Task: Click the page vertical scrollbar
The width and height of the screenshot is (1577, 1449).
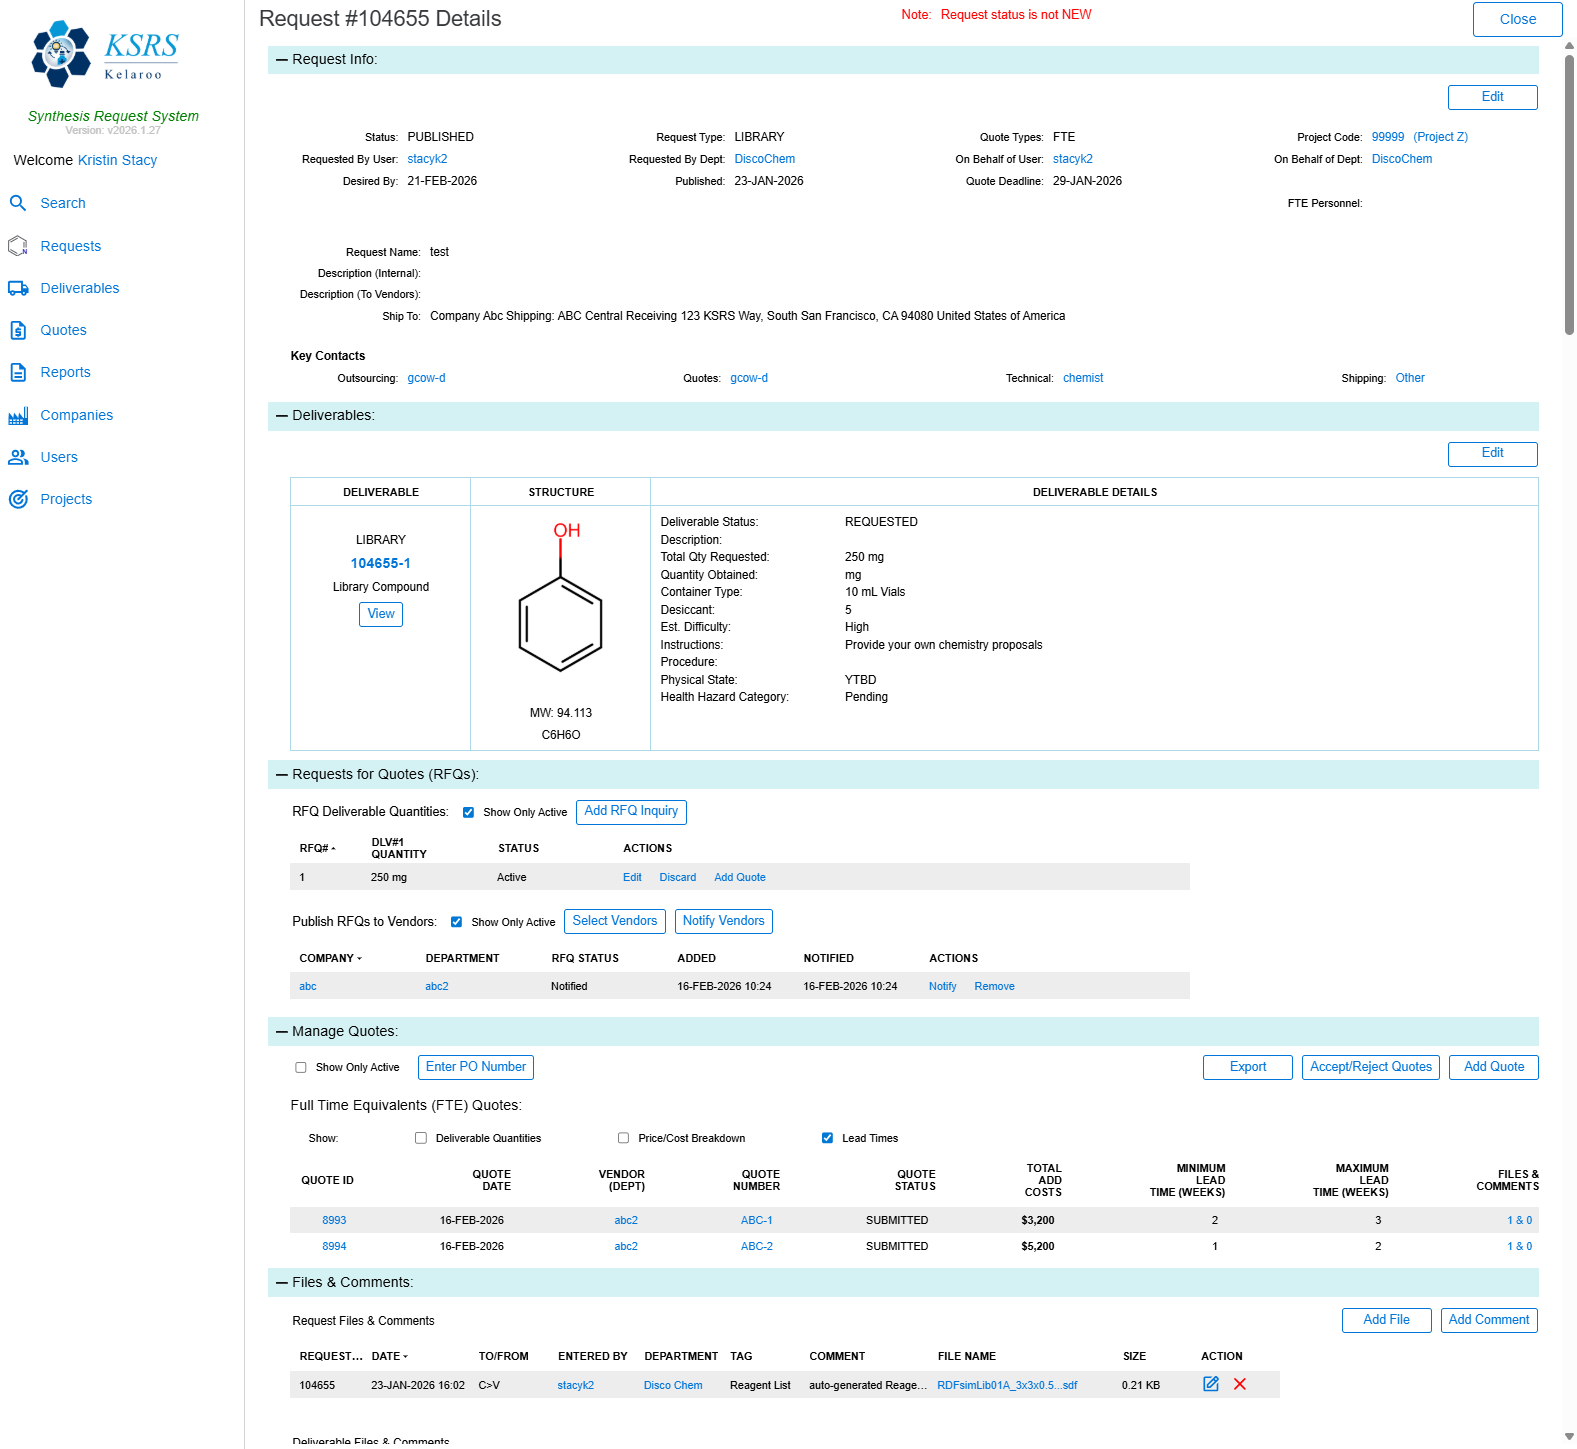Action: (x=1569, y=190)
